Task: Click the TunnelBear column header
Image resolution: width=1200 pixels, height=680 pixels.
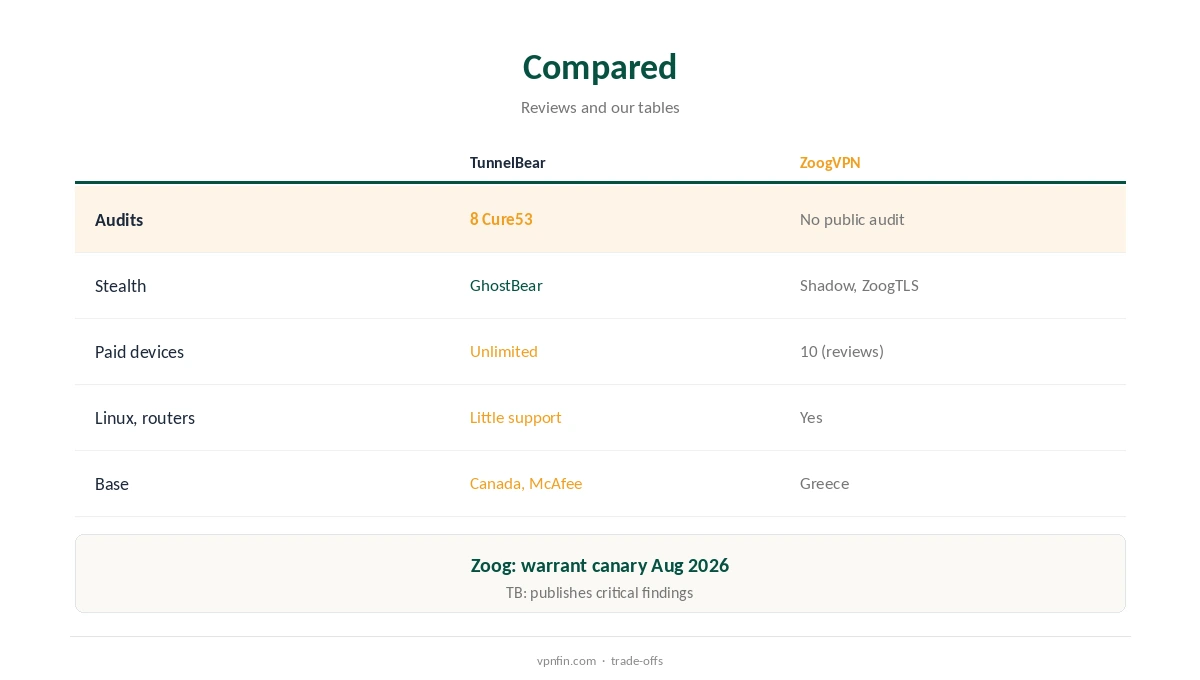Action: click(507, 163)
